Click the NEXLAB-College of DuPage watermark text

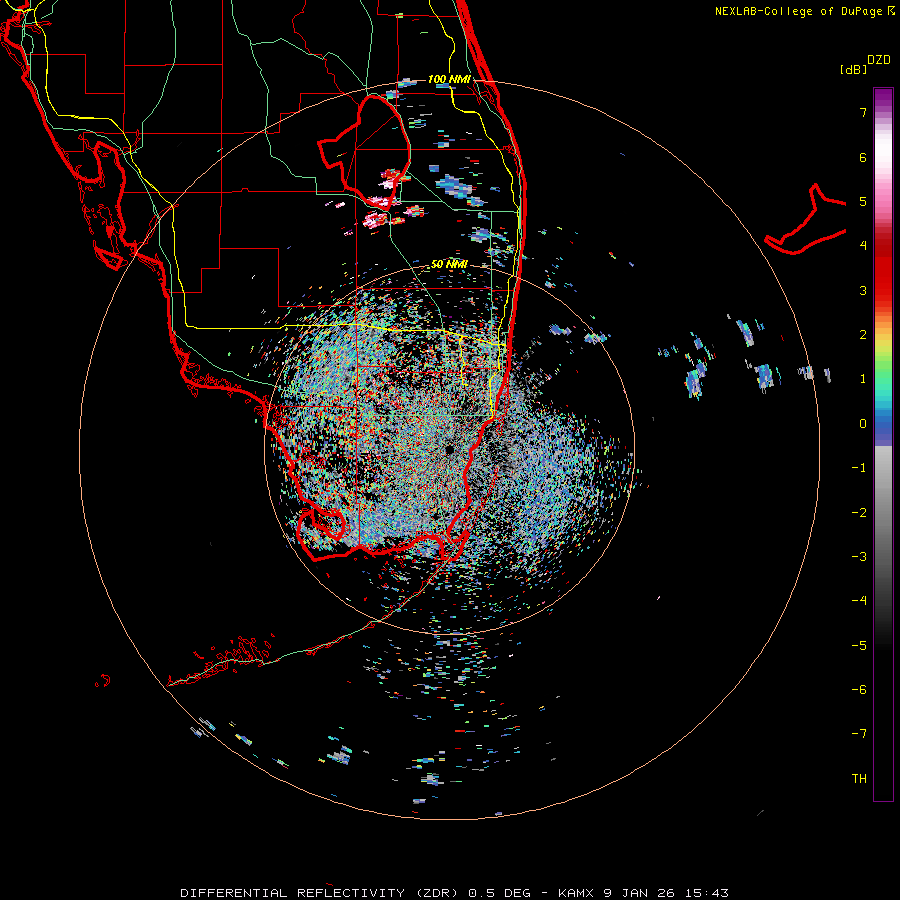tap(804, 11)
